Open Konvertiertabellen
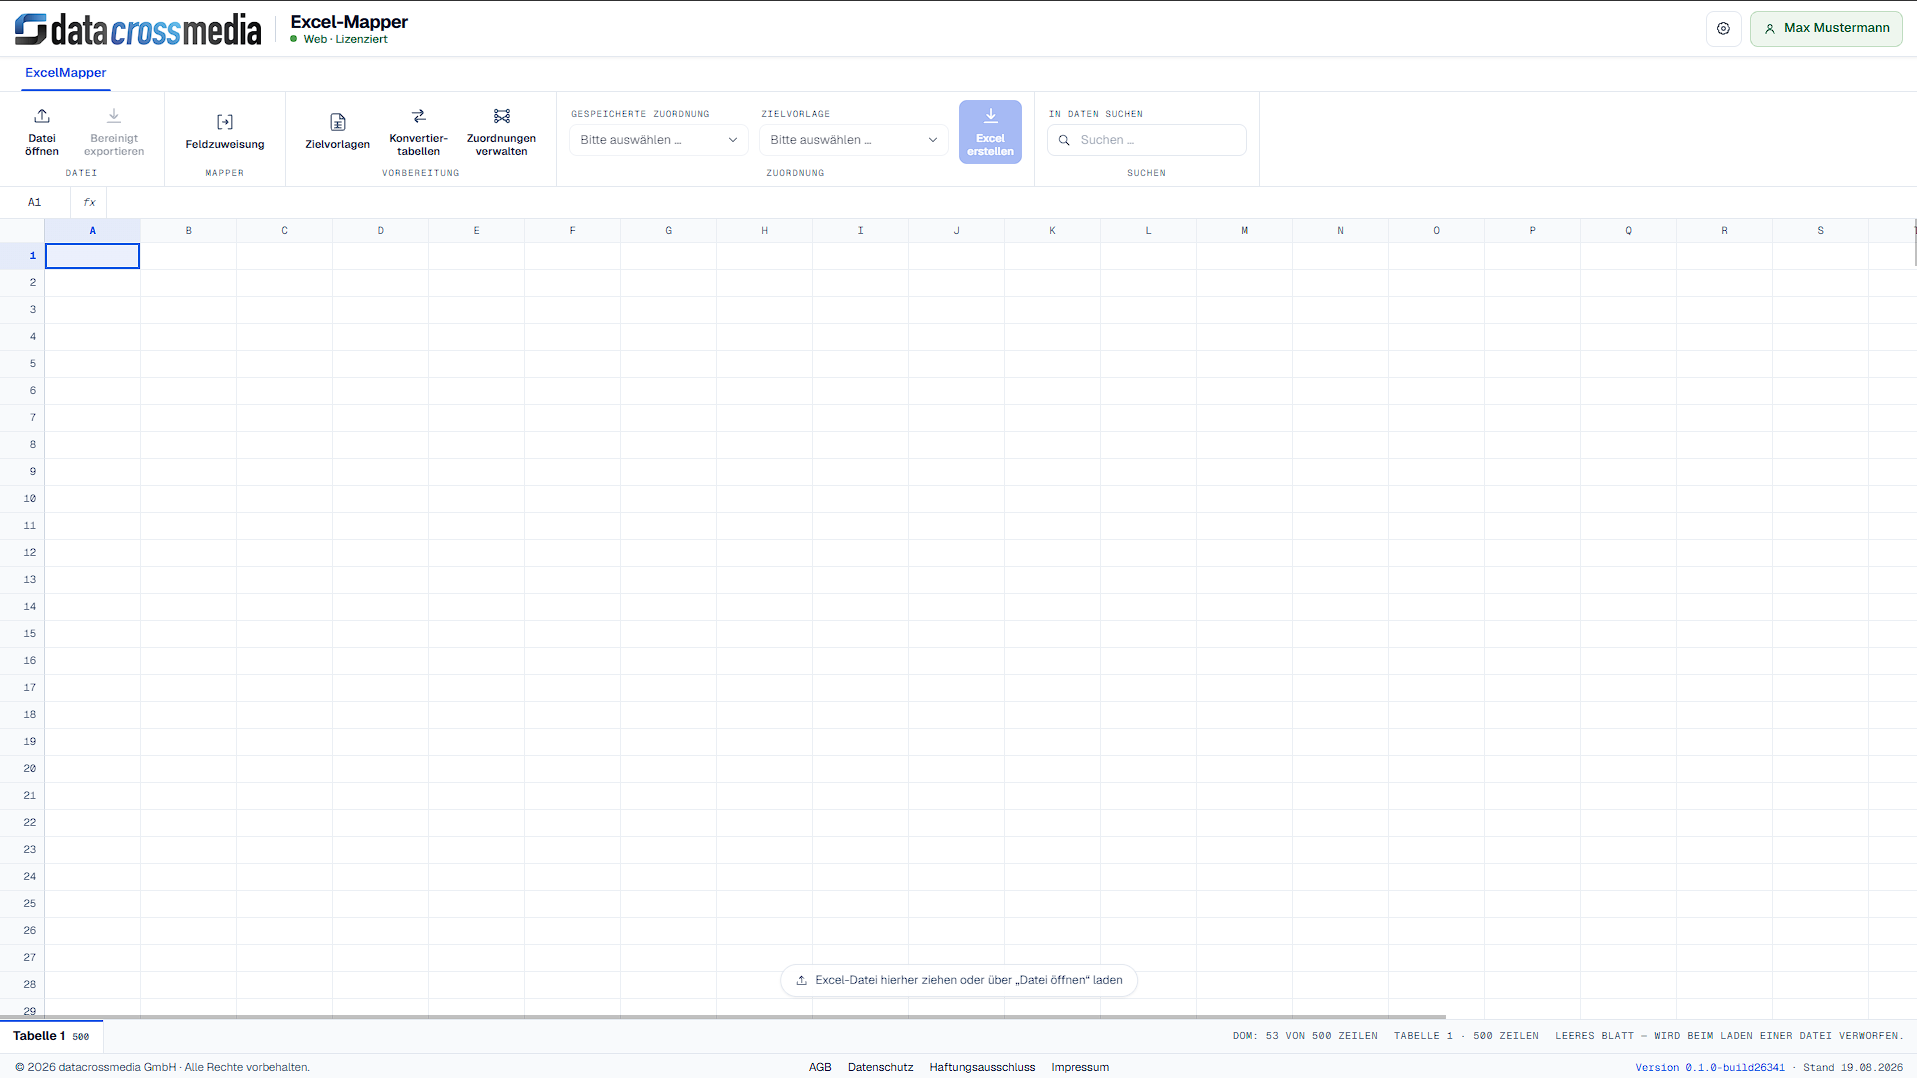This screenshot has width=1917, height=1078. pos(418,132)
